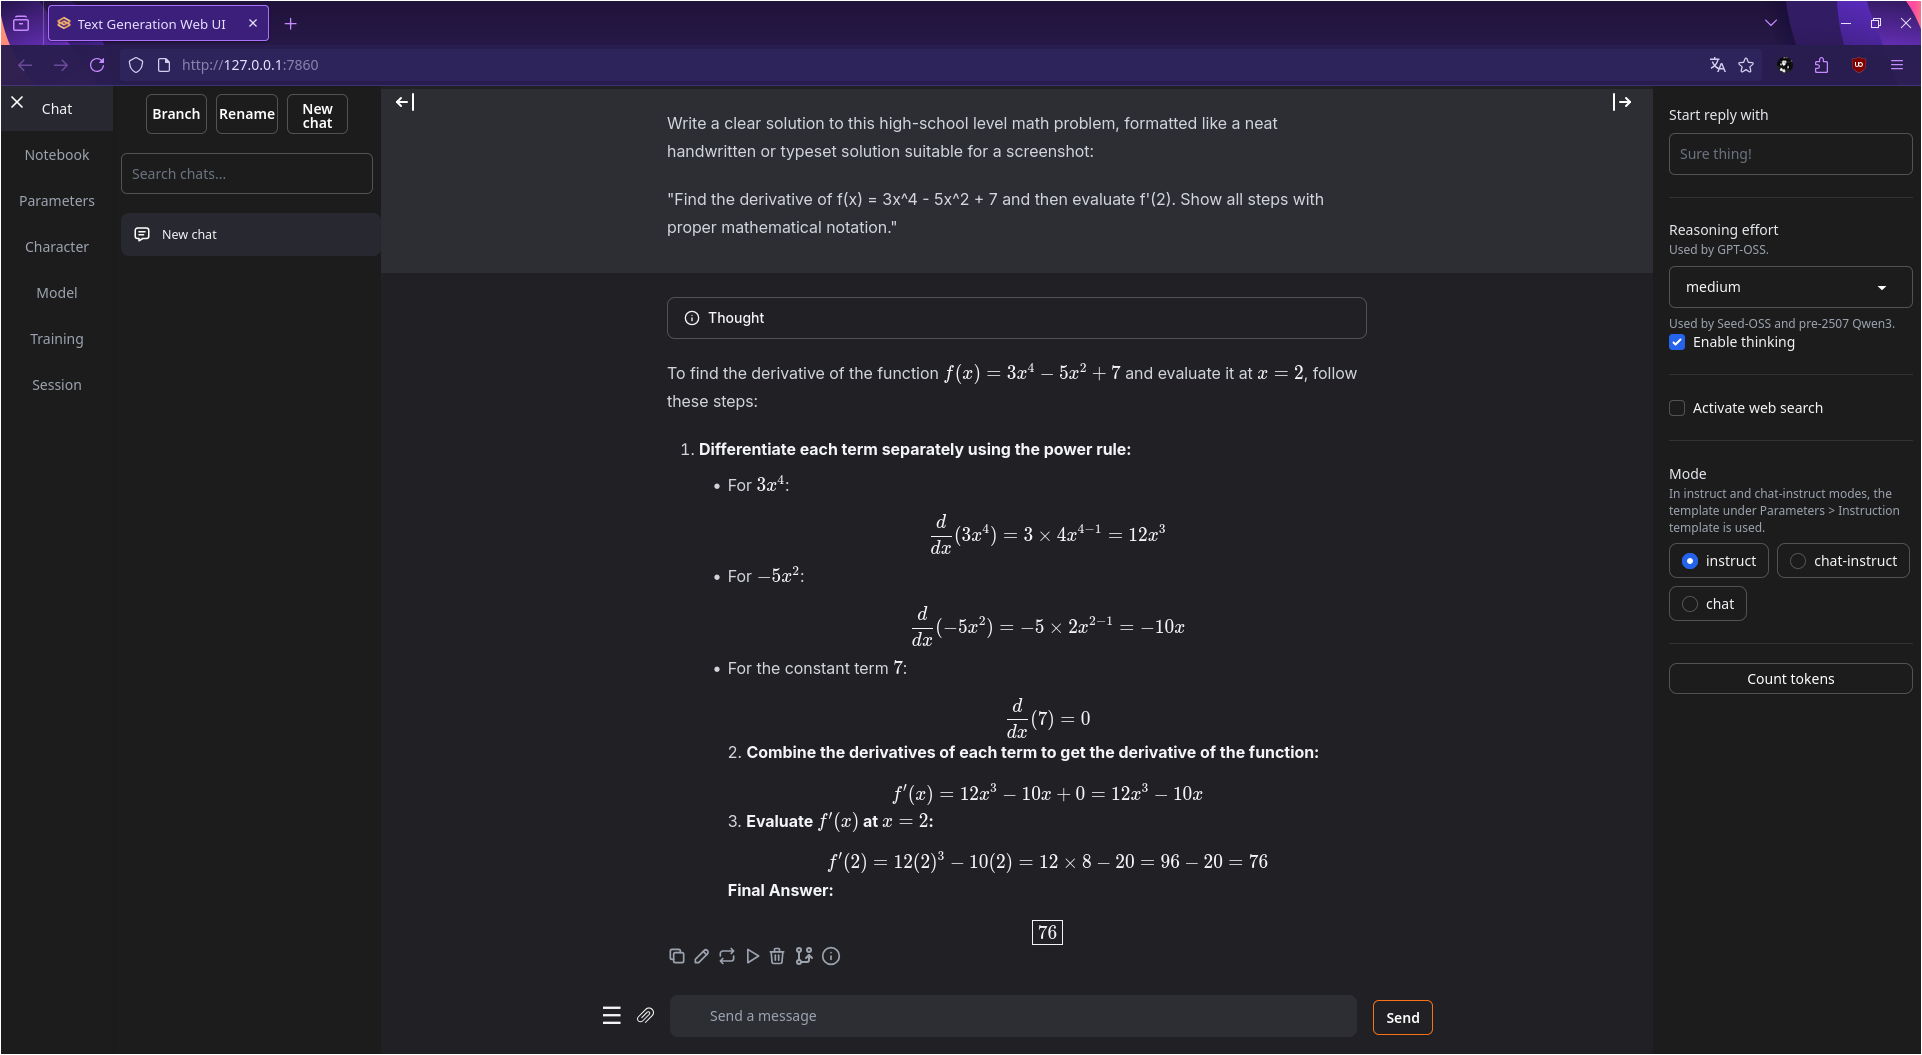Regenerate the assistant's reply
1922x1055 pixels.
[727, 956]
